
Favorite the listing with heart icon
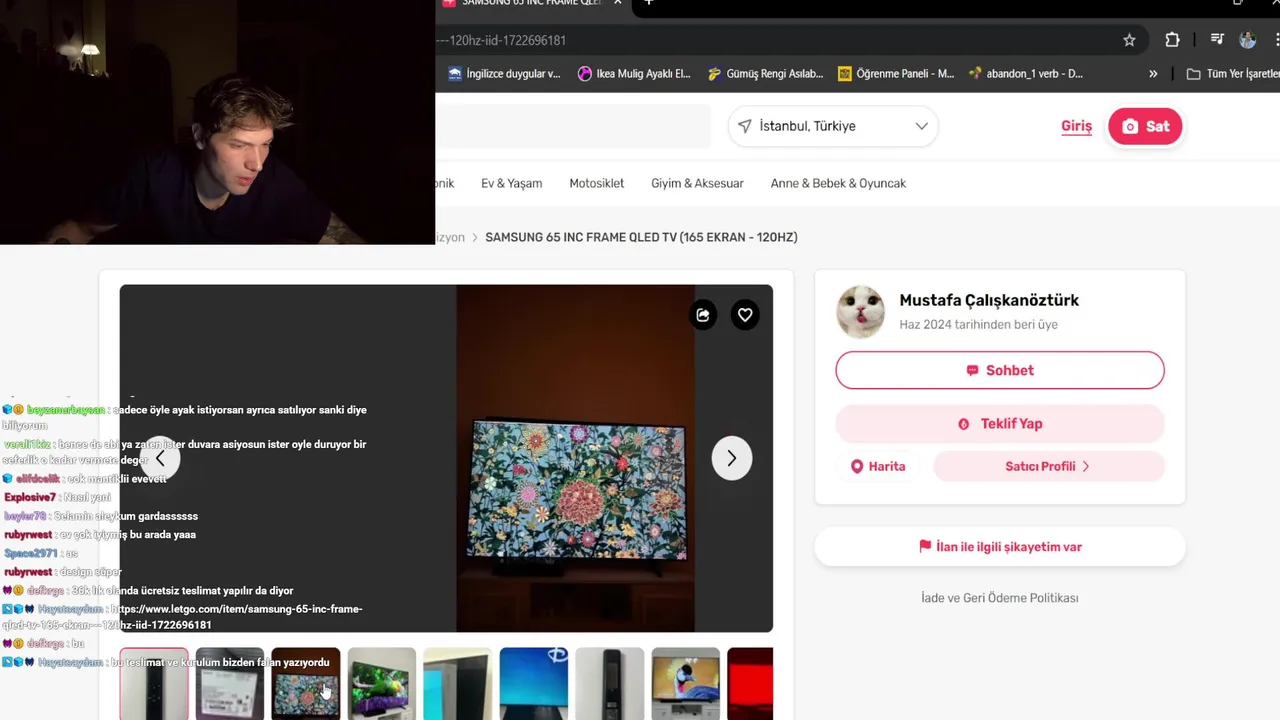coord(745,315)
